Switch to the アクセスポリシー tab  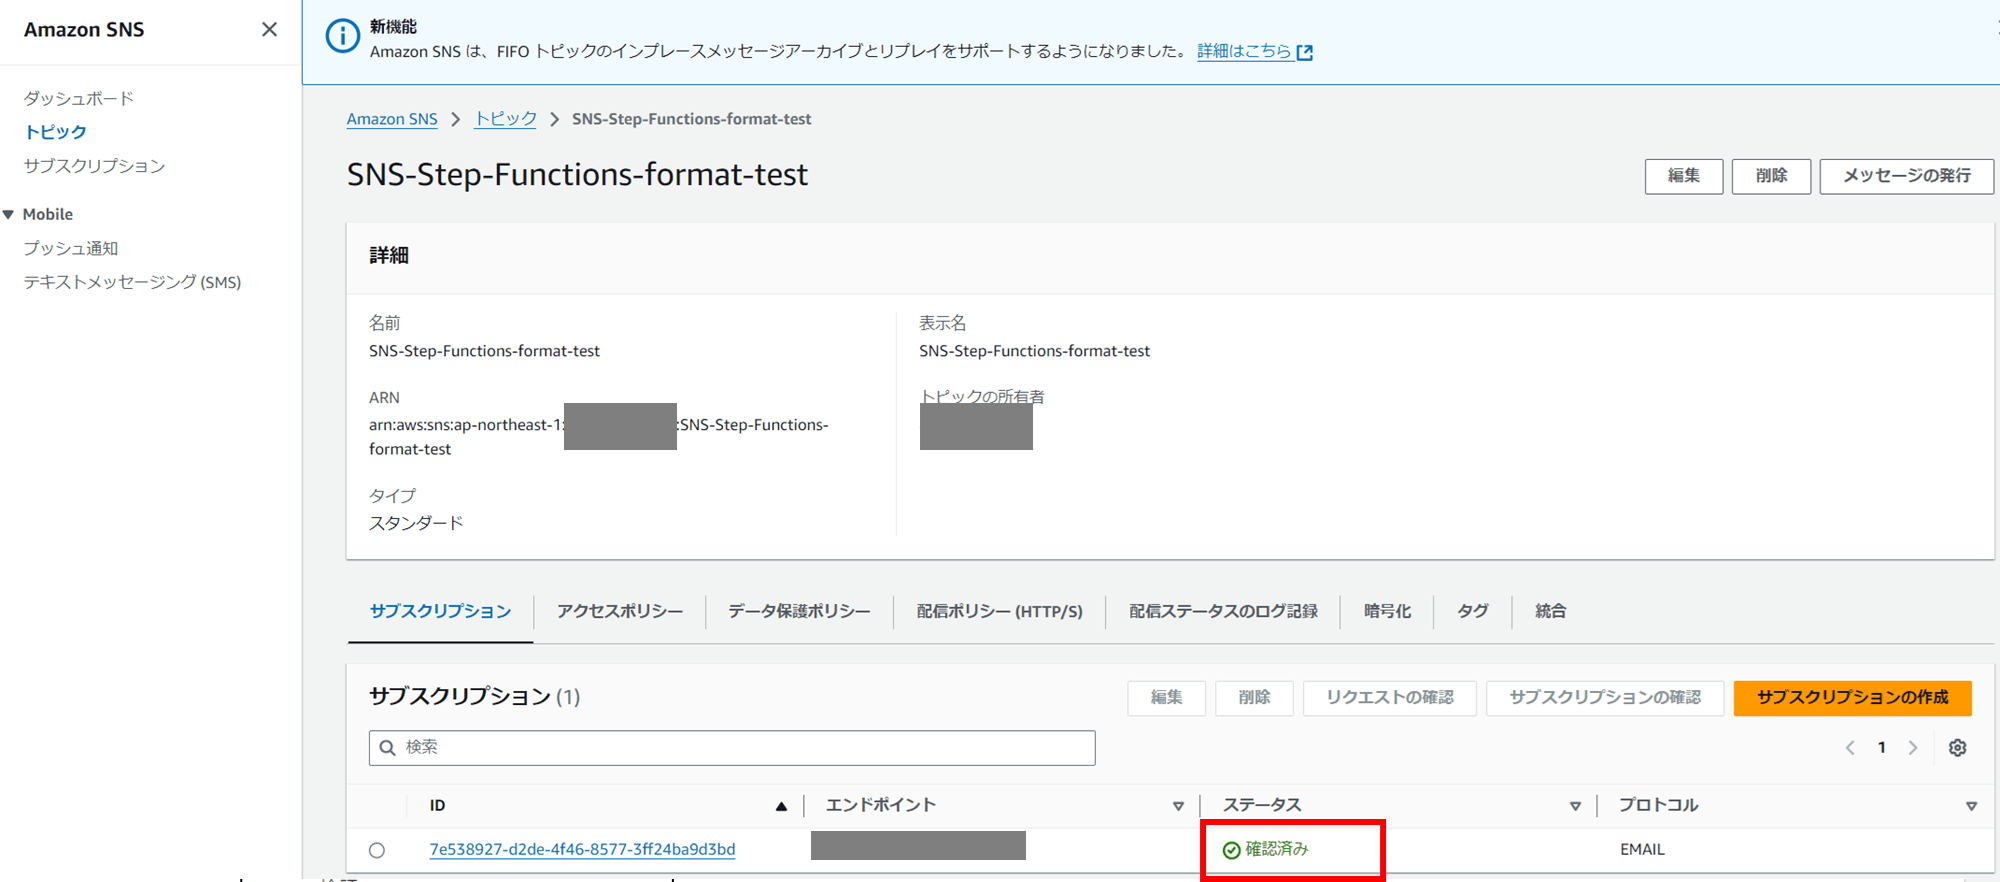coord(620,611)
